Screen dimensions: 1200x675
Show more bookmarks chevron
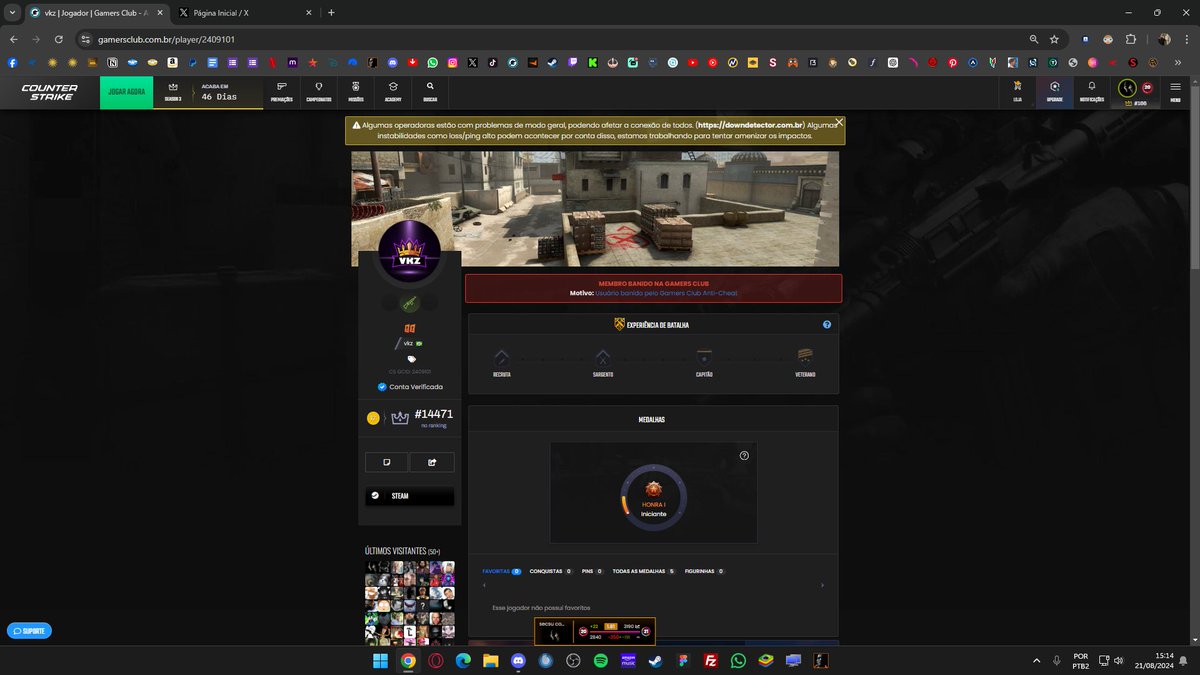tap(1178, 62)
